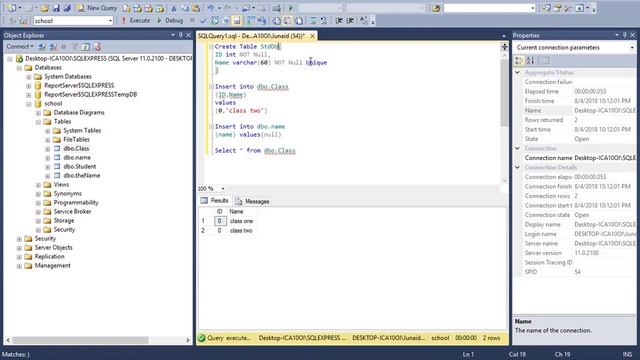Toggle auto-hide pin on Object Explorer
The image size is (640, 360).
[180, 36]
